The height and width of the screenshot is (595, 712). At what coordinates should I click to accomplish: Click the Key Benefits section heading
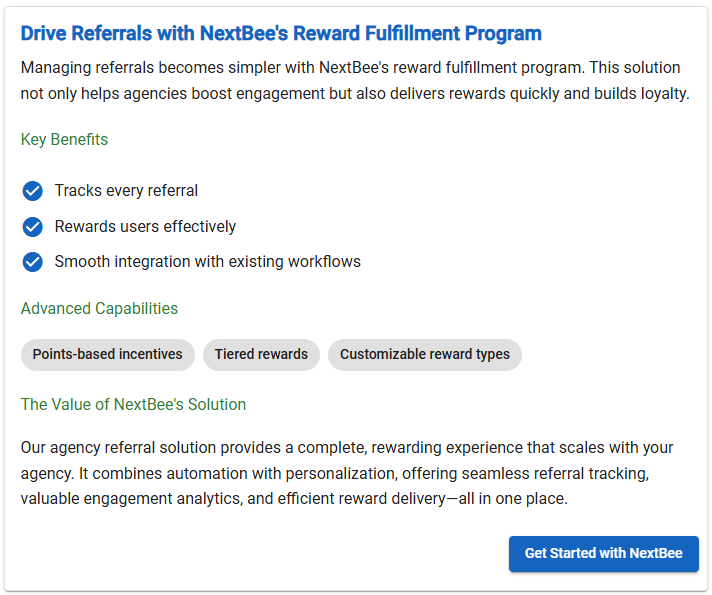pos(64,139)
